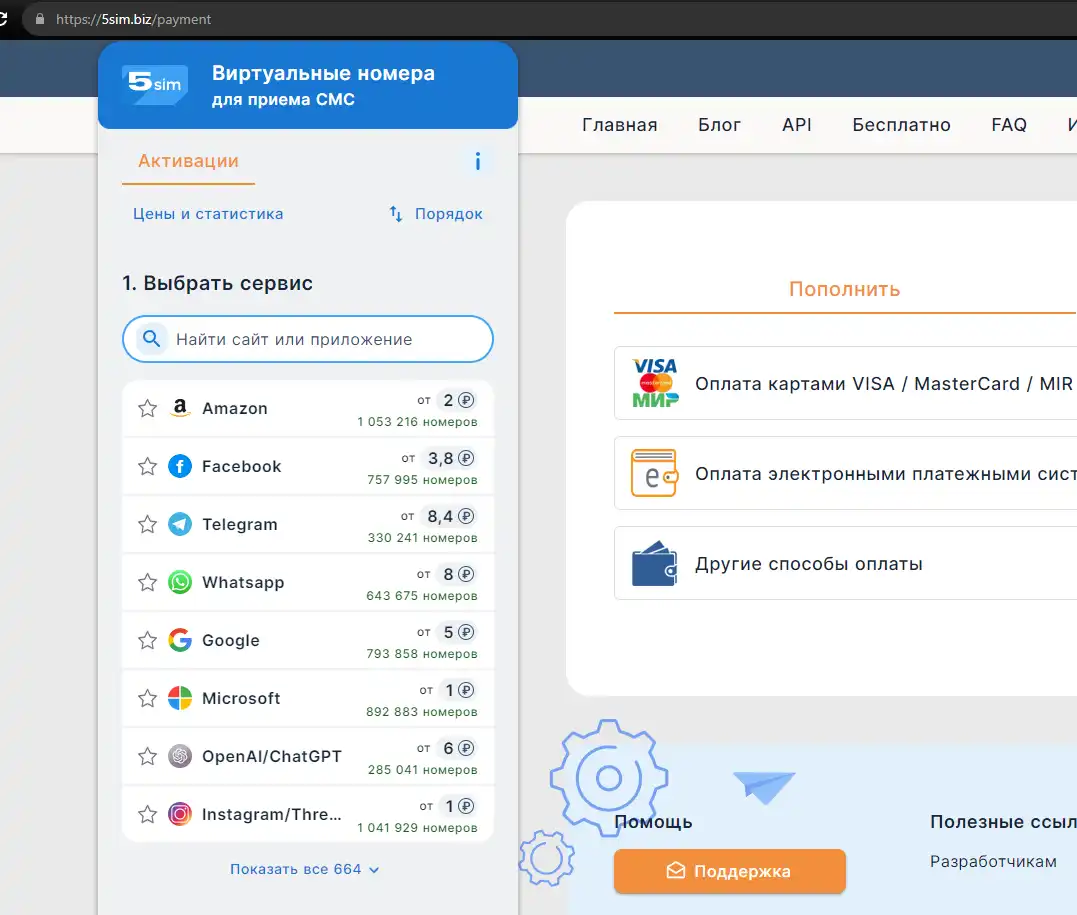The width and height of the screenshot is (1077, 915).
Task: Click the browser reload icon
Action: point(3,19)
